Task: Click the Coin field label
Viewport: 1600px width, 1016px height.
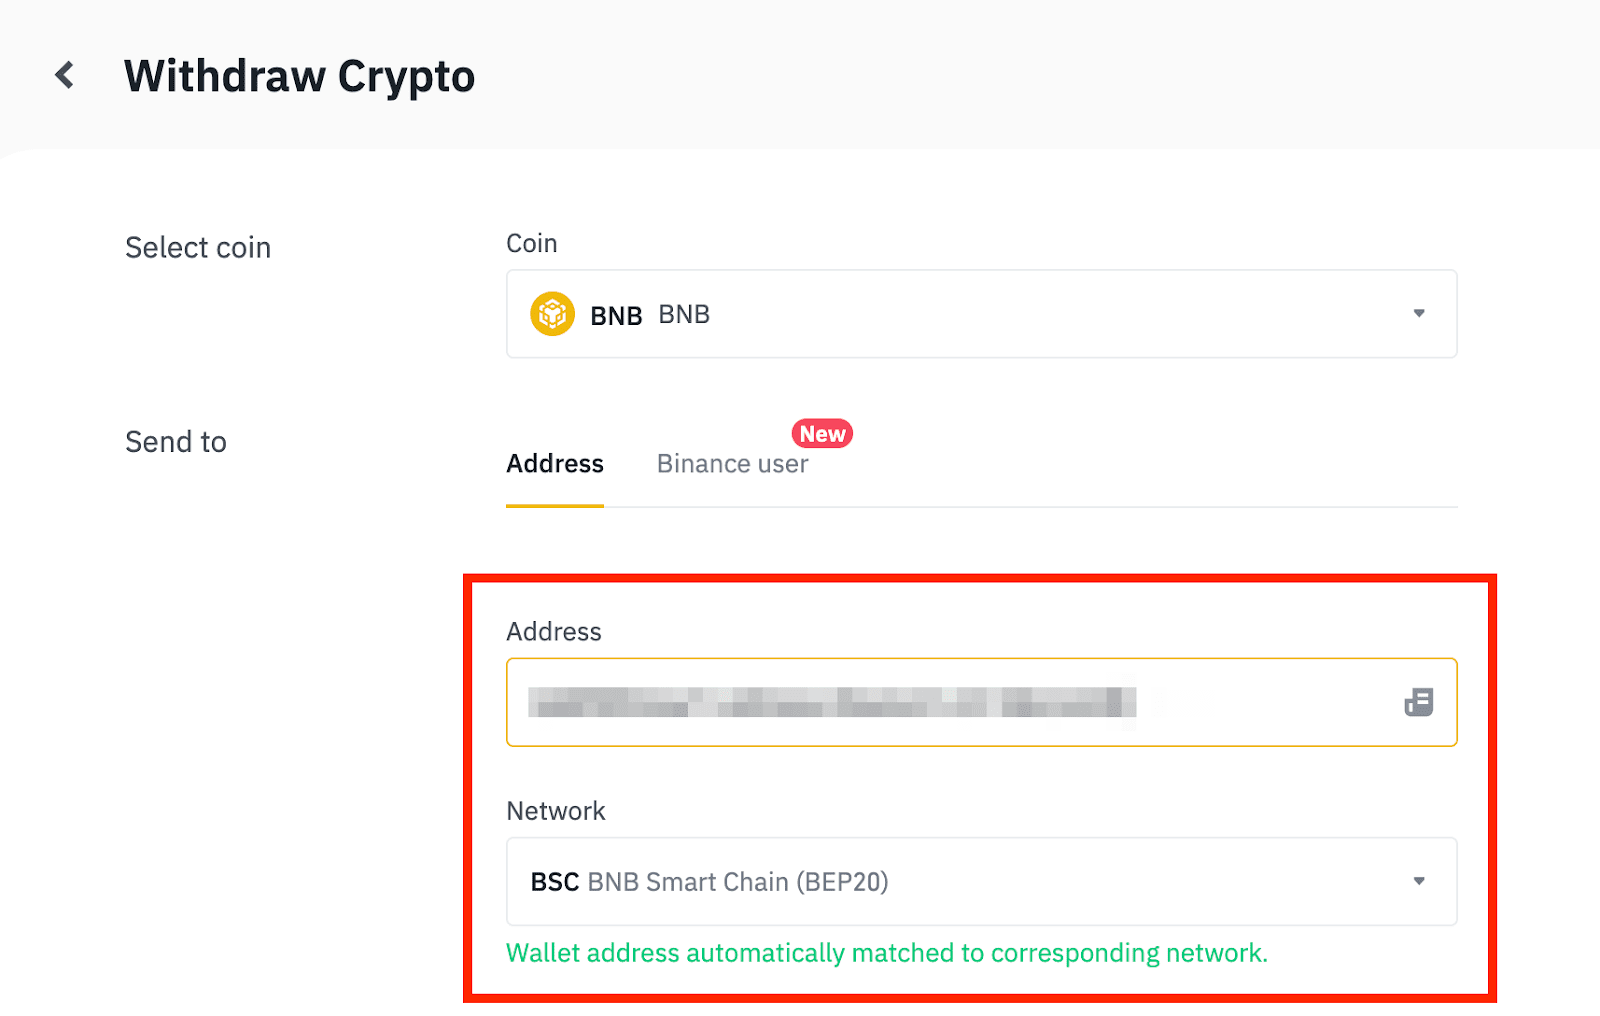Action: pyautogui.click(x=531, y=244)
